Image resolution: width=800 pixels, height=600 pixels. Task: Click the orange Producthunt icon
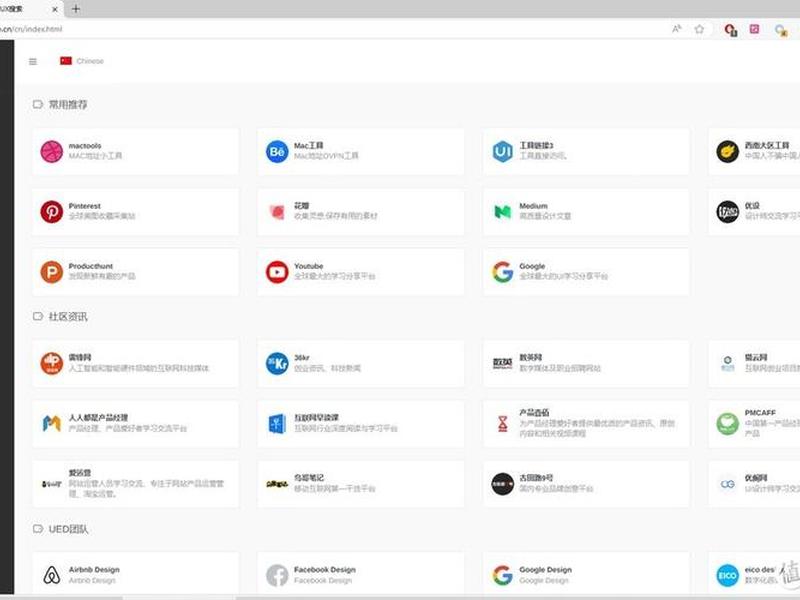[52, 272]
